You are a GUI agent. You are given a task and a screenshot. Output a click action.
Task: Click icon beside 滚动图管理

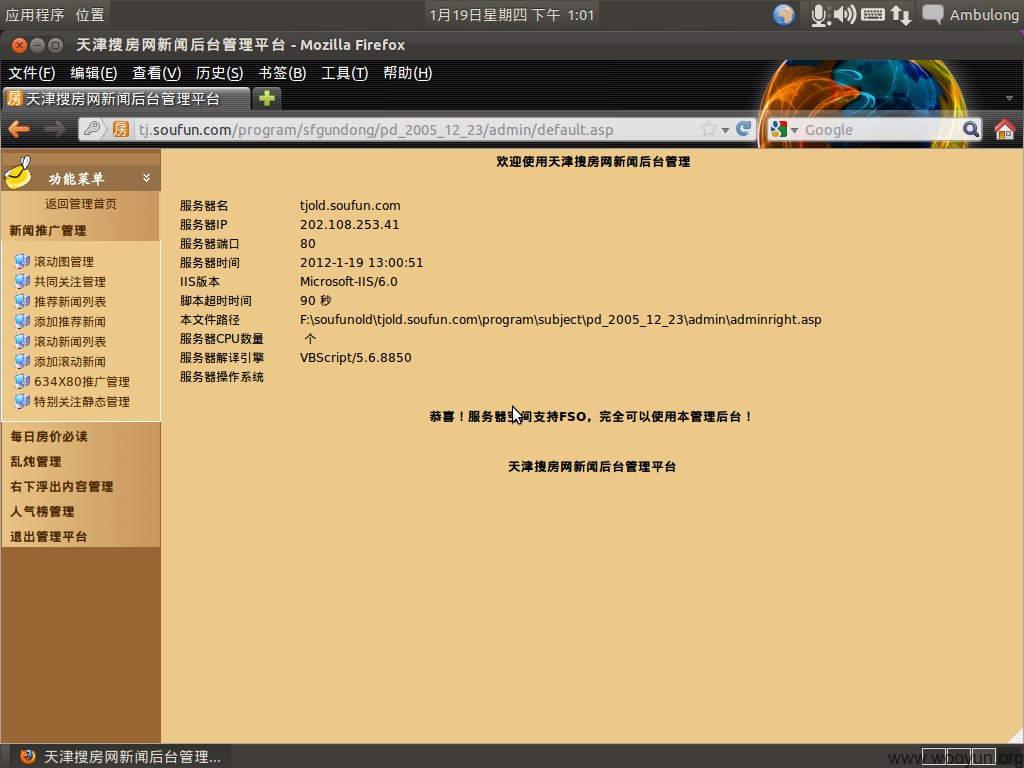22,261
